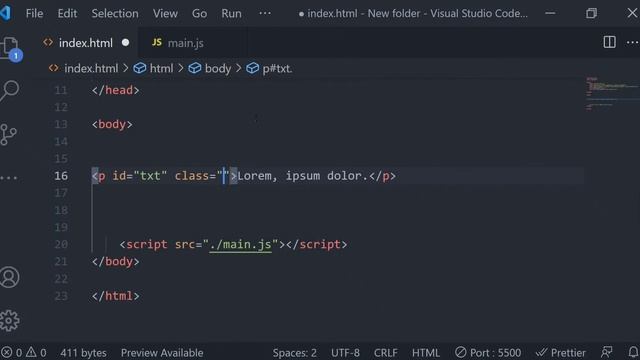Show notifications bell in status bar

633,352
